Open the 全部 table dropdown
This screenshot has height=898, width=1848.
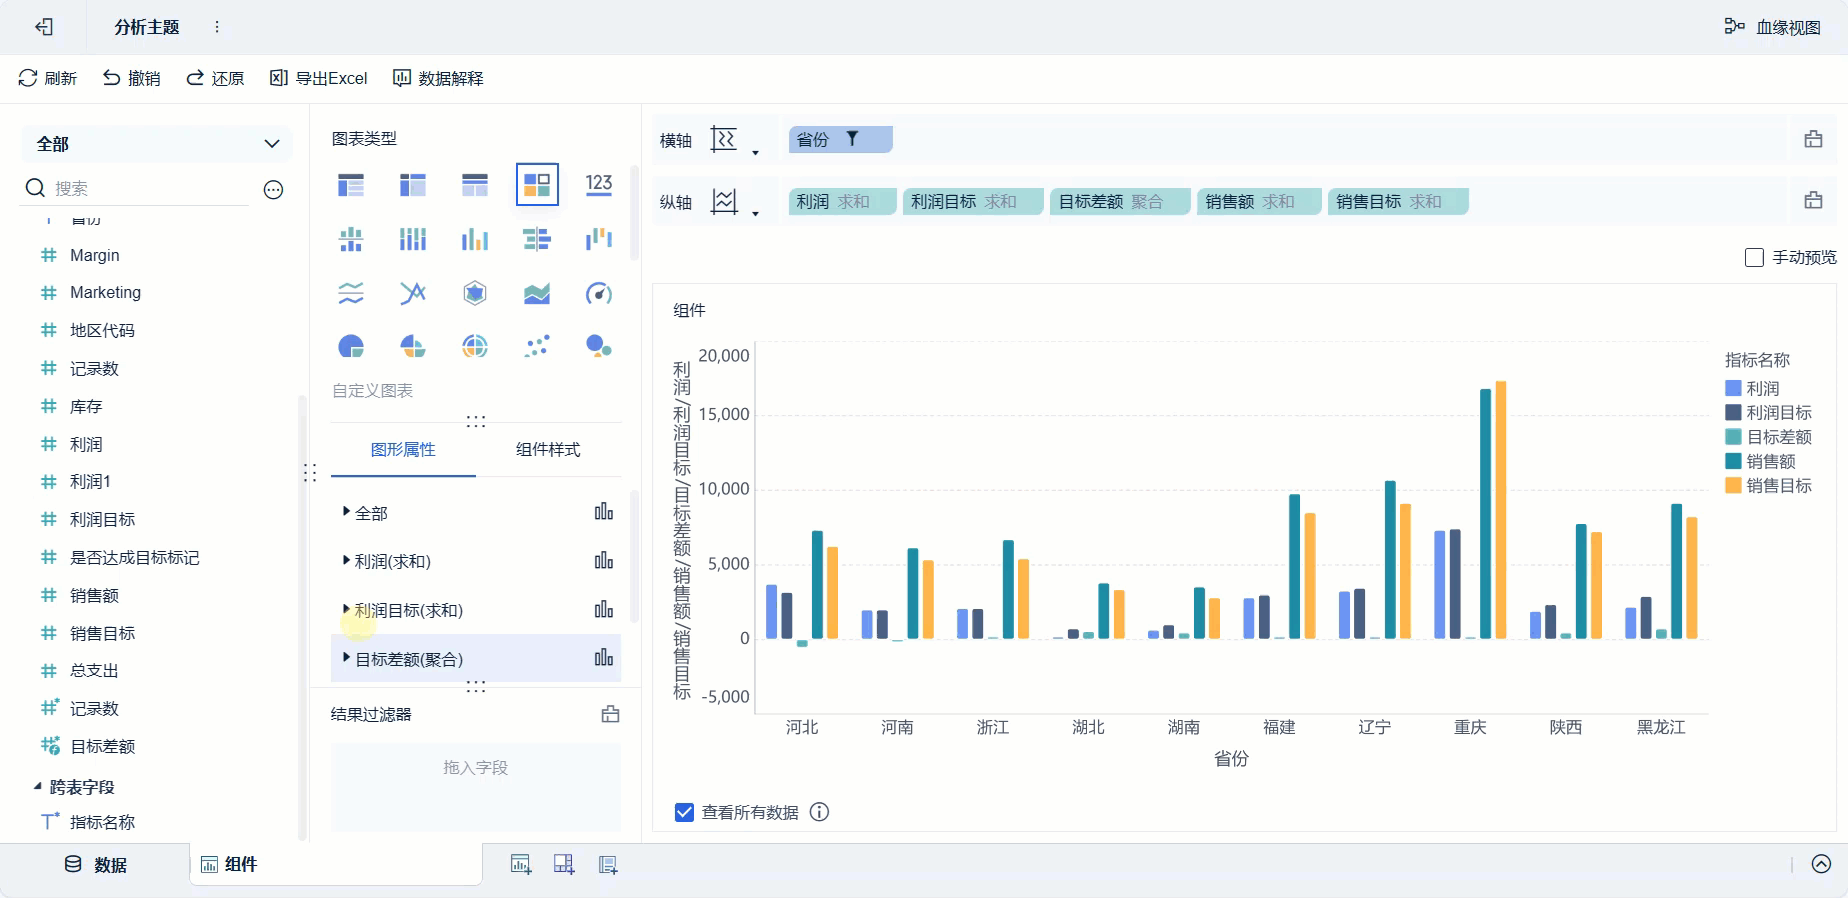pos(157,144)
